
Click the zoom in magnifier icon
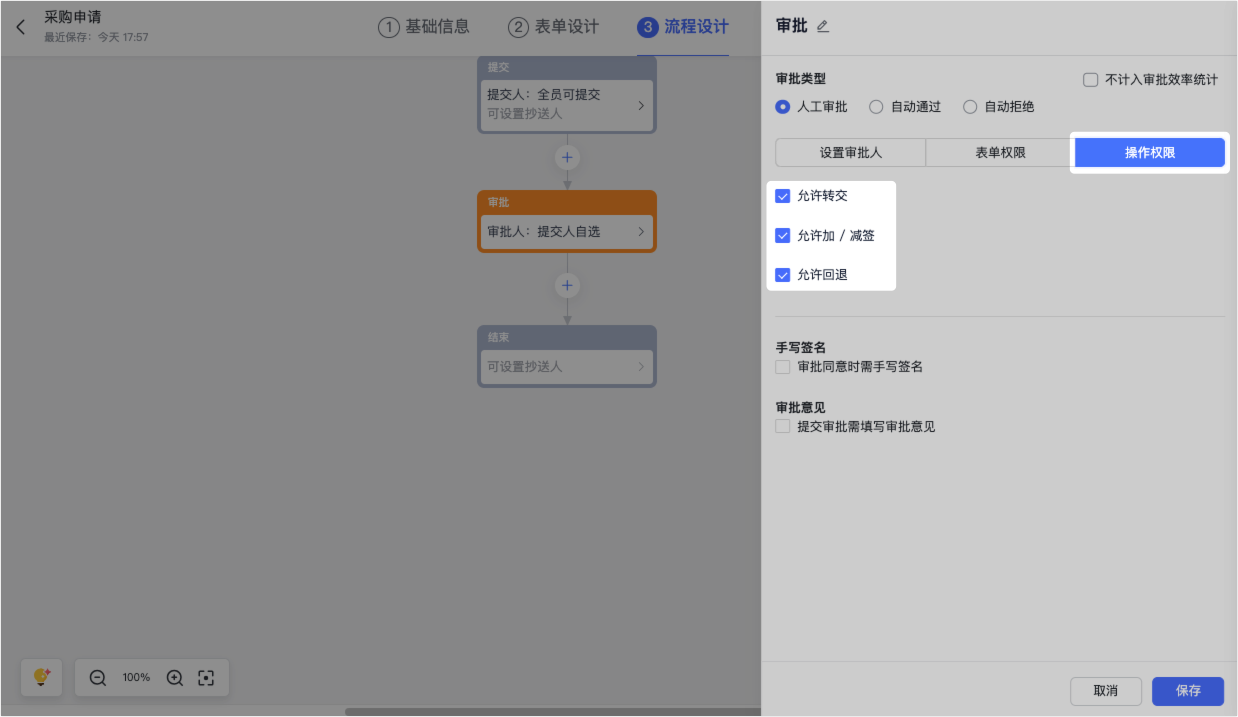point(175,678)
